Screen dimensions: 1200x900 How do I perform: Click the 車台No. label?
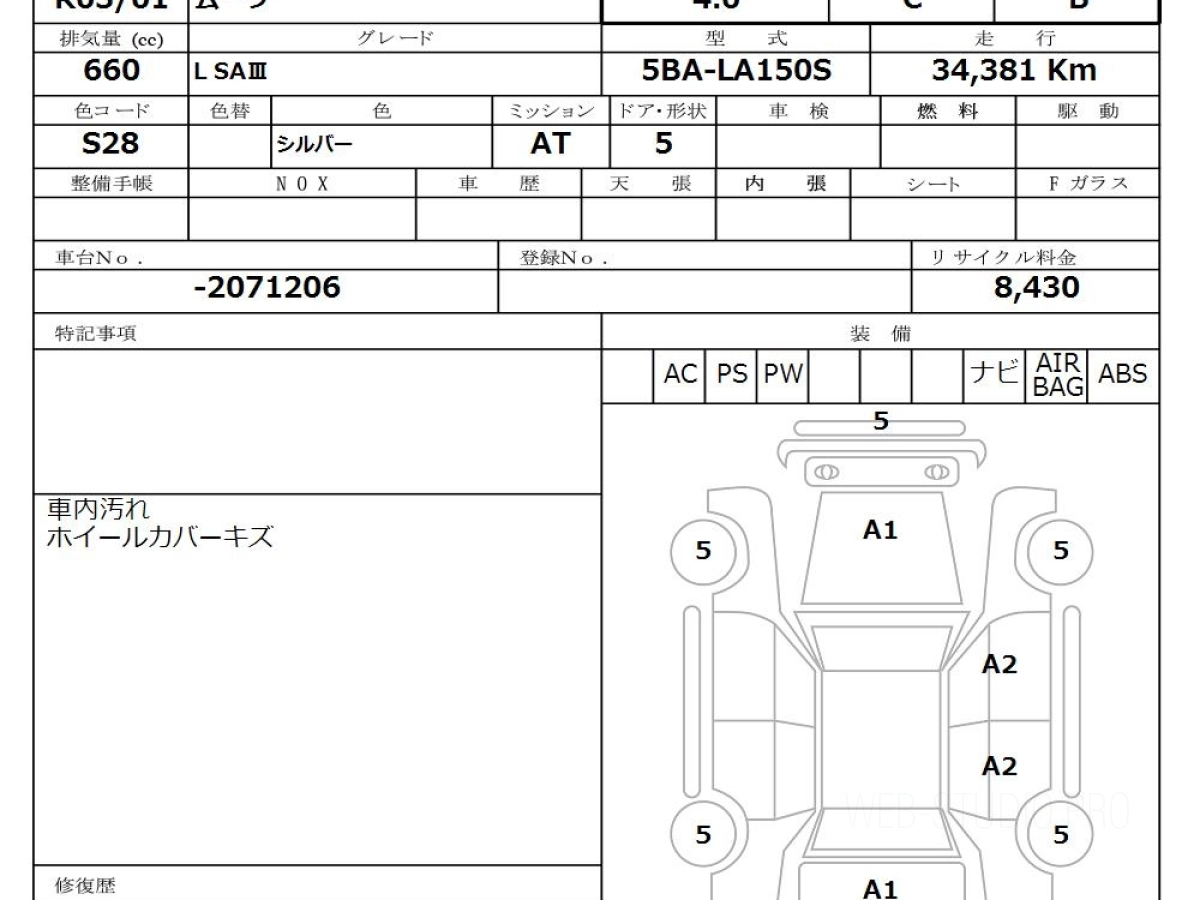(99, 257)
